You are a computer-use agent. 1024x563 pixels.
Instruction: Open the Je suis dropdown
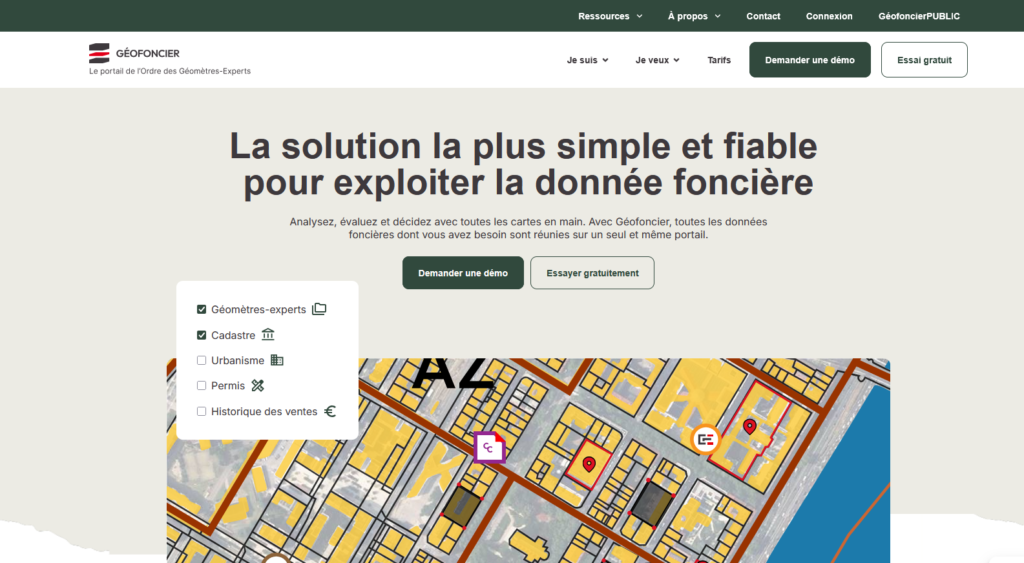[x=587, y=60]
